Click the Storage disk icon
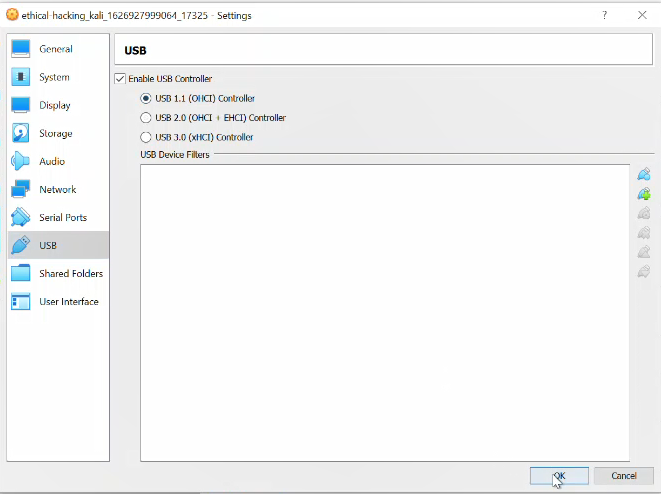This screenshot has width=661, height=494. (20, 133)
